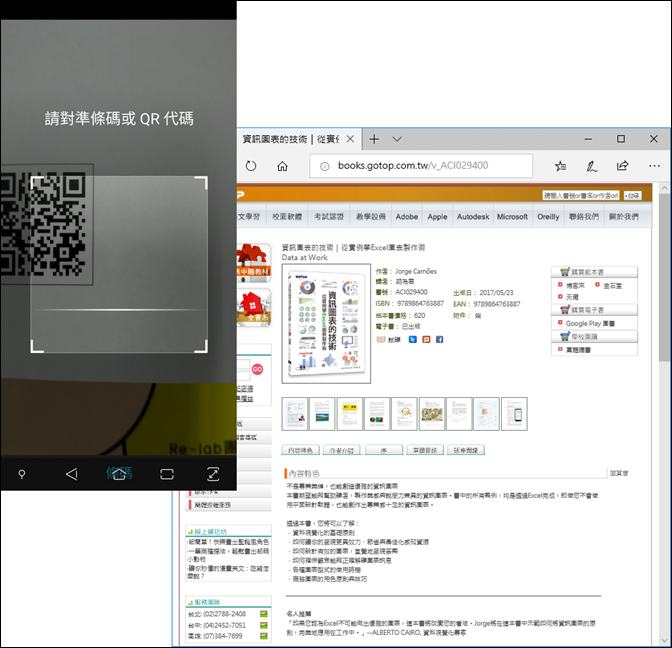Click the page vertical scrollbar thumb
Screen dimensions: 672x648
click(664, 279)
